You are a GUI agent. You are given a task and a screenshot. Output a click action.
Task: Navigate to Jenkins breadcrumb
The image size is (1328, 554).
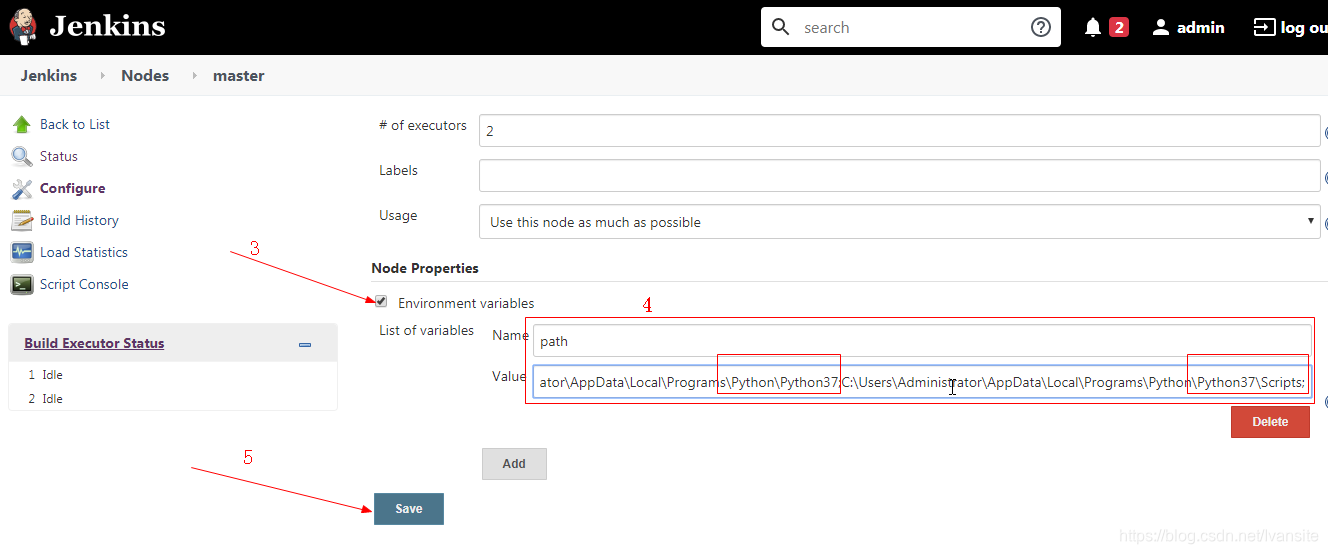(49, 76)
